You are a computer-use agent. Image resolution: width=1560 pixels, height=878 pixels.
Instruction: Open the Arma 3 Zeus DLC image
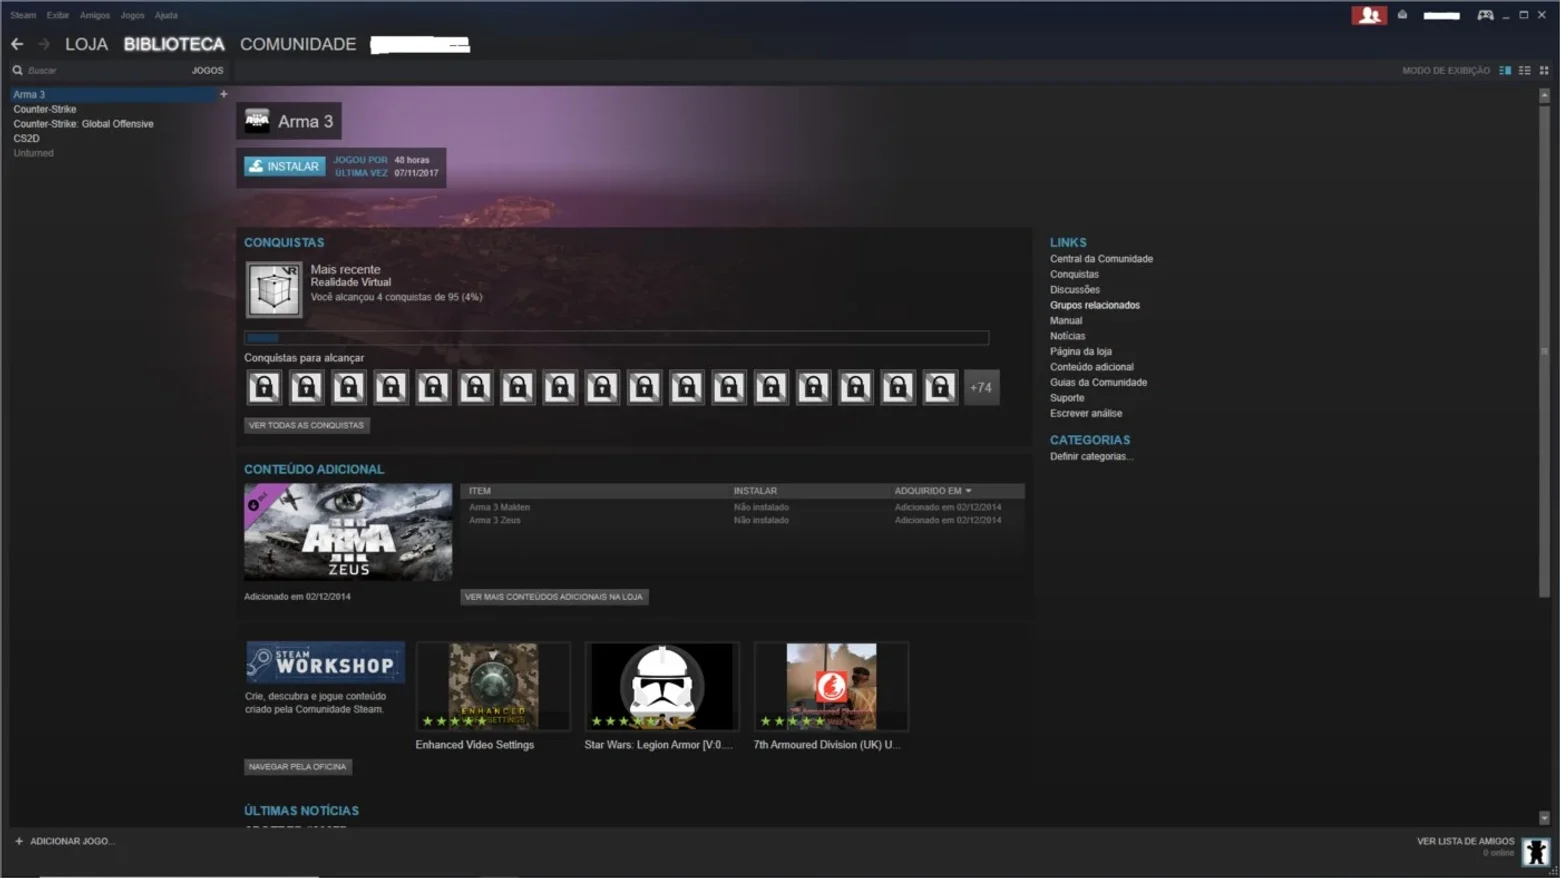tap(348, 532)
